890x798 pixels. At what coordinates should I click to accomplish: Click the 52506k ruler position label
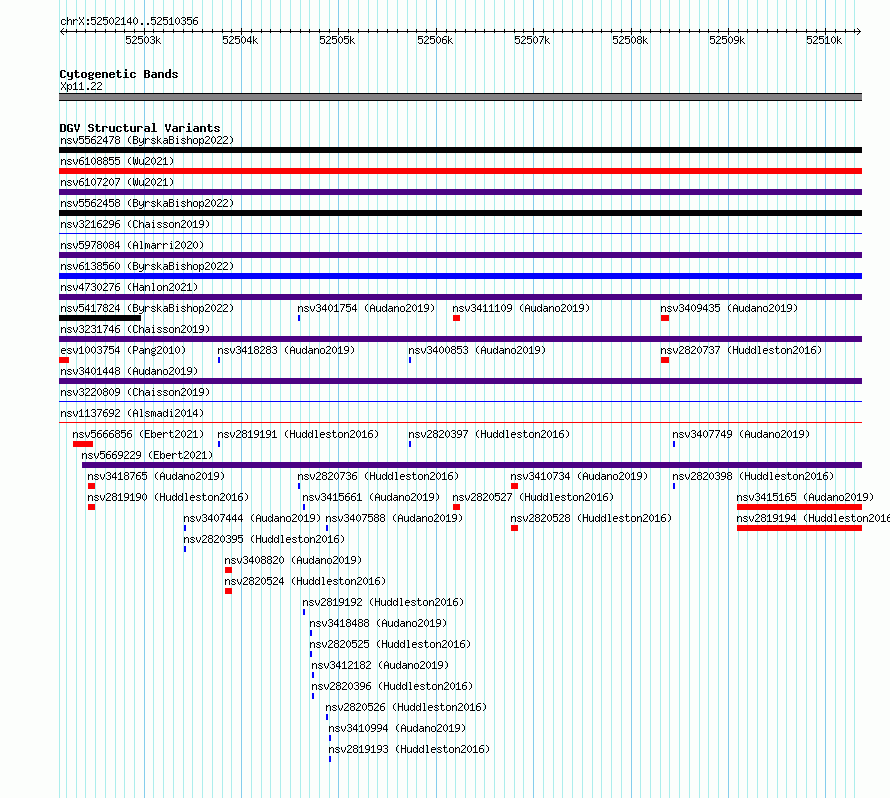435,40
